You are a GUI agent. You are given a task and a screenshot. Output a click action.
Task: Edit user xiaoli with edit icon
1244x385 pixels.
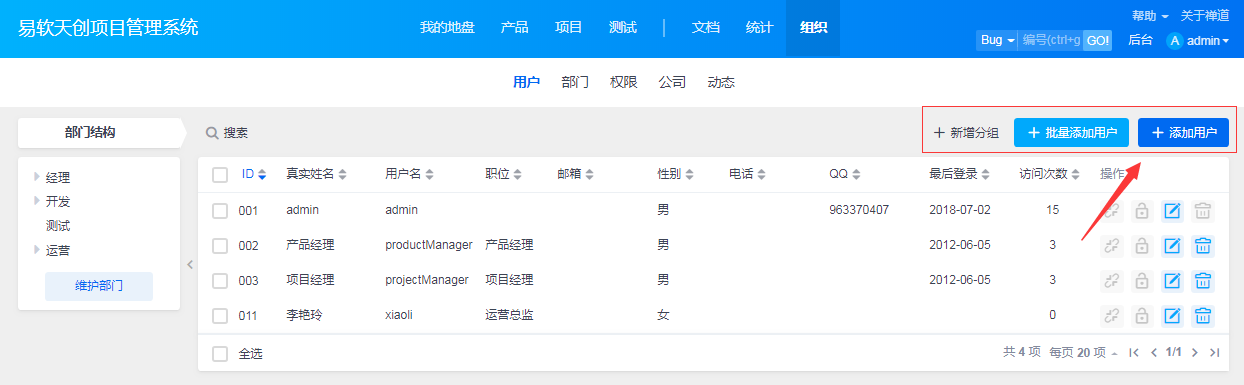[1173, 316]
